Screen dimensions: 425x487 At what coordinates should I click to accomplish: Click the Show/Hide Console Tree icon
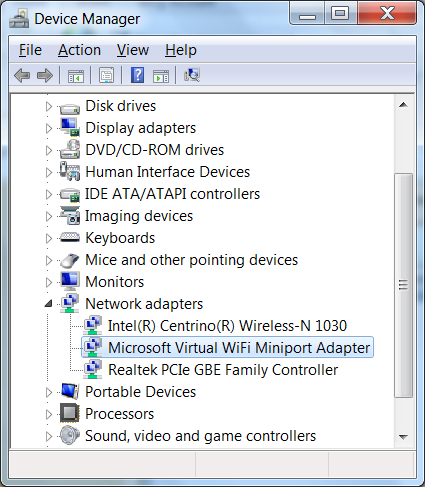76,75
